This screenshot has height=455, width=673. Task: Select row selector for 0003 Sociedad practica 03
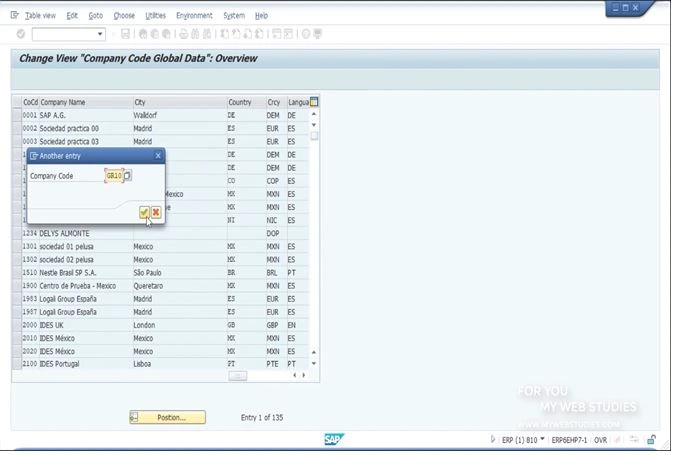tap(17, 141)
